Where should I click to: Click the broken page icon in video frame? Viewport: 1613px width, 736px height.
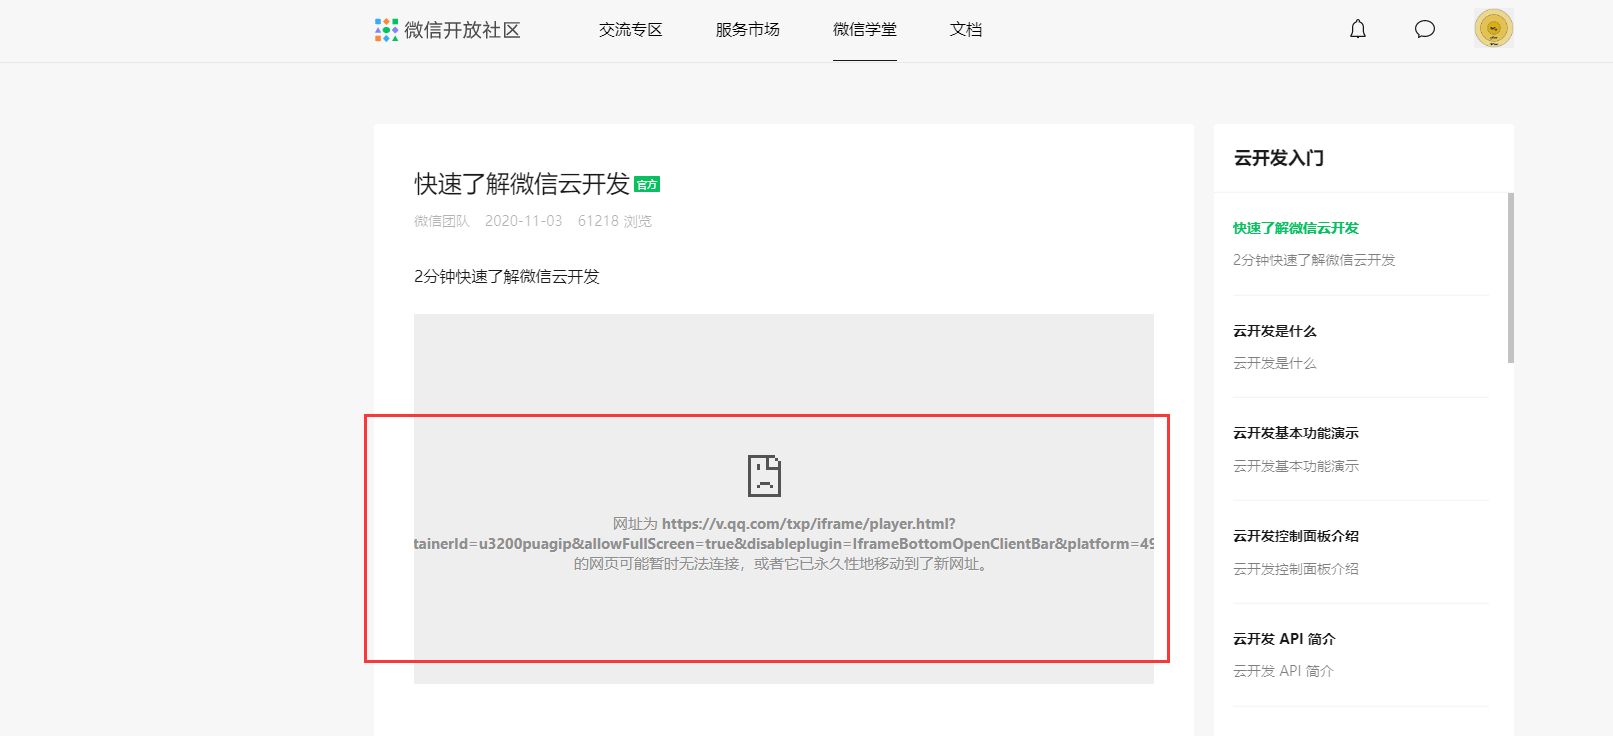click(x=764, y=476)
